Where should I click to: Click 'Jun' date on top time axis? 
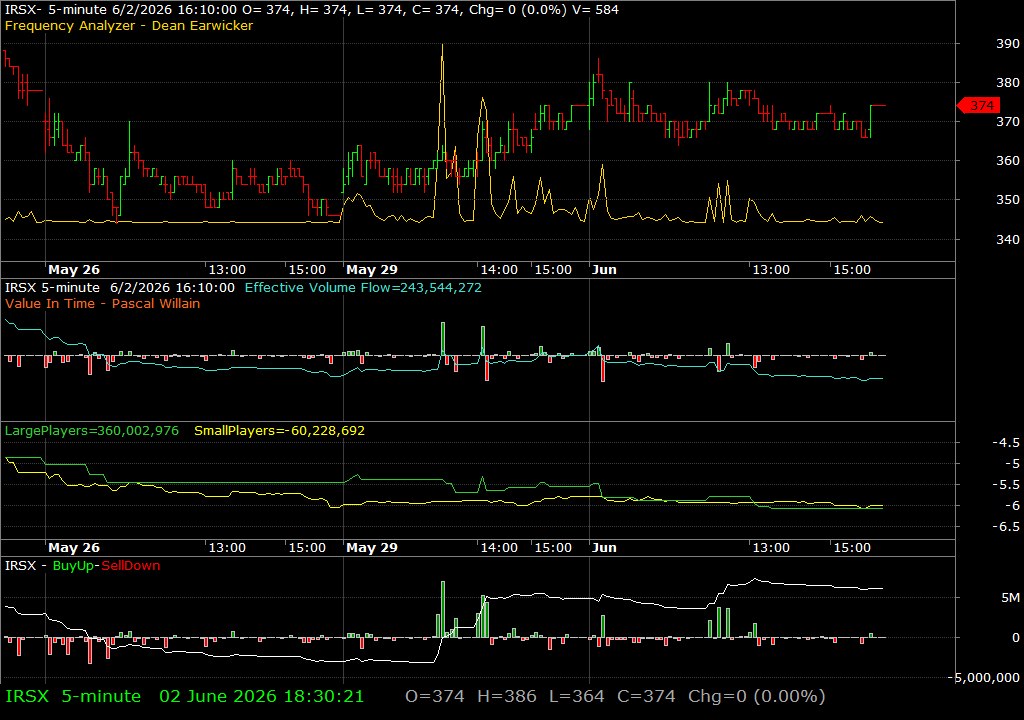click(604, 269)
